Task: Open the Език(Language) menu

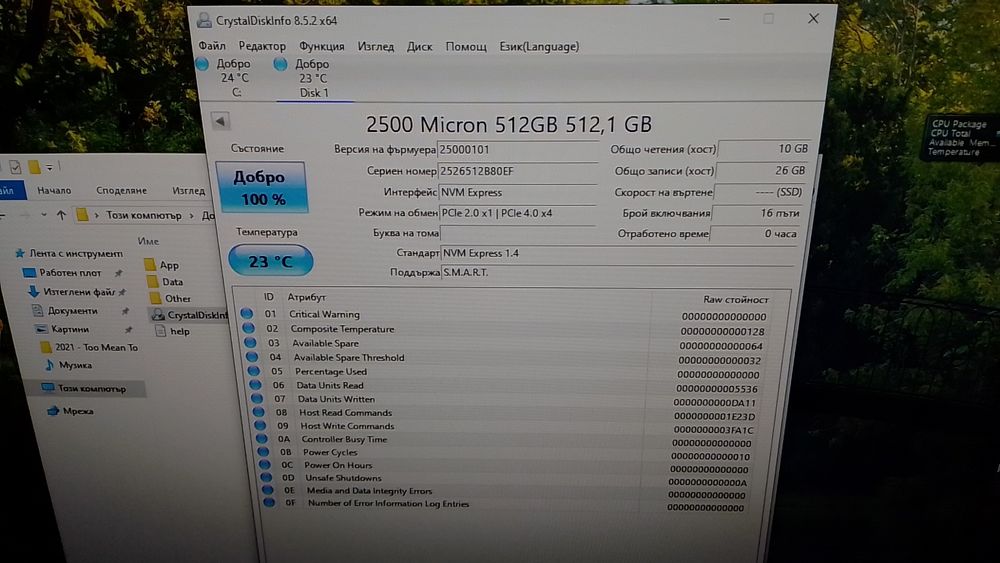Action: (539, 47)
